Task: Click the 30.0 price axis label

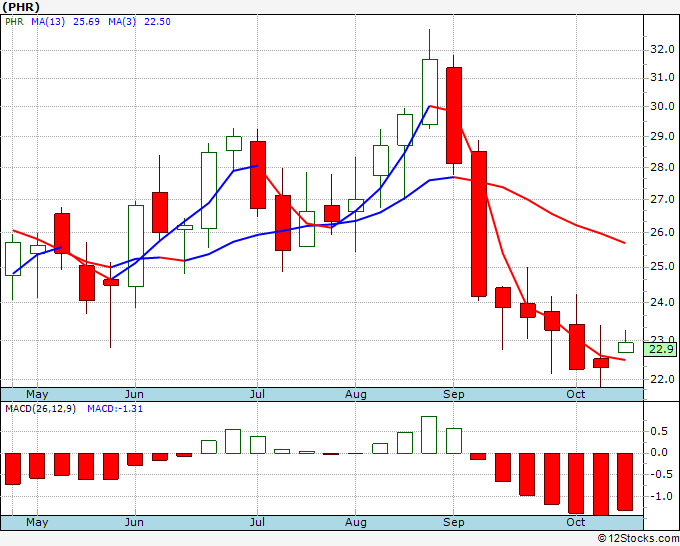Action: (x=662, y=106)
